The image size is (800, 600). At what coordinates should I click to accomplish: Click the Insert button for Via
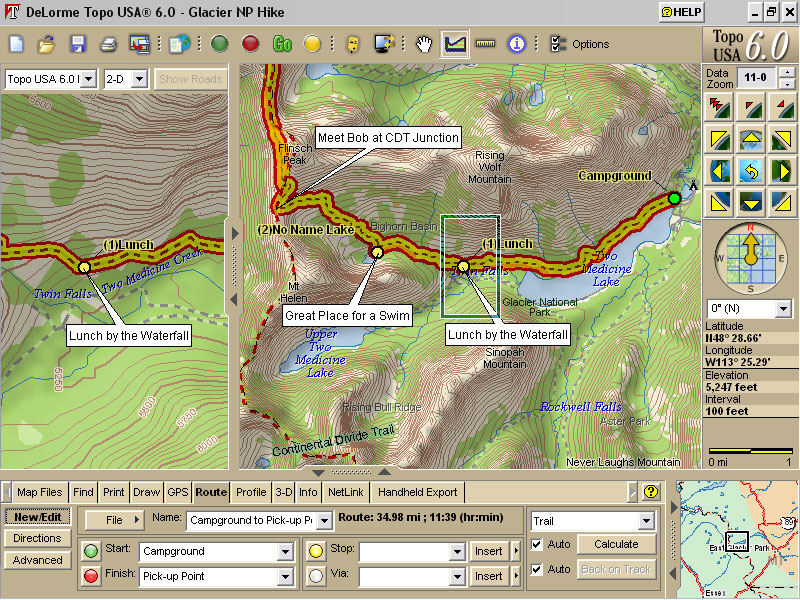click(x=489, y=577)
